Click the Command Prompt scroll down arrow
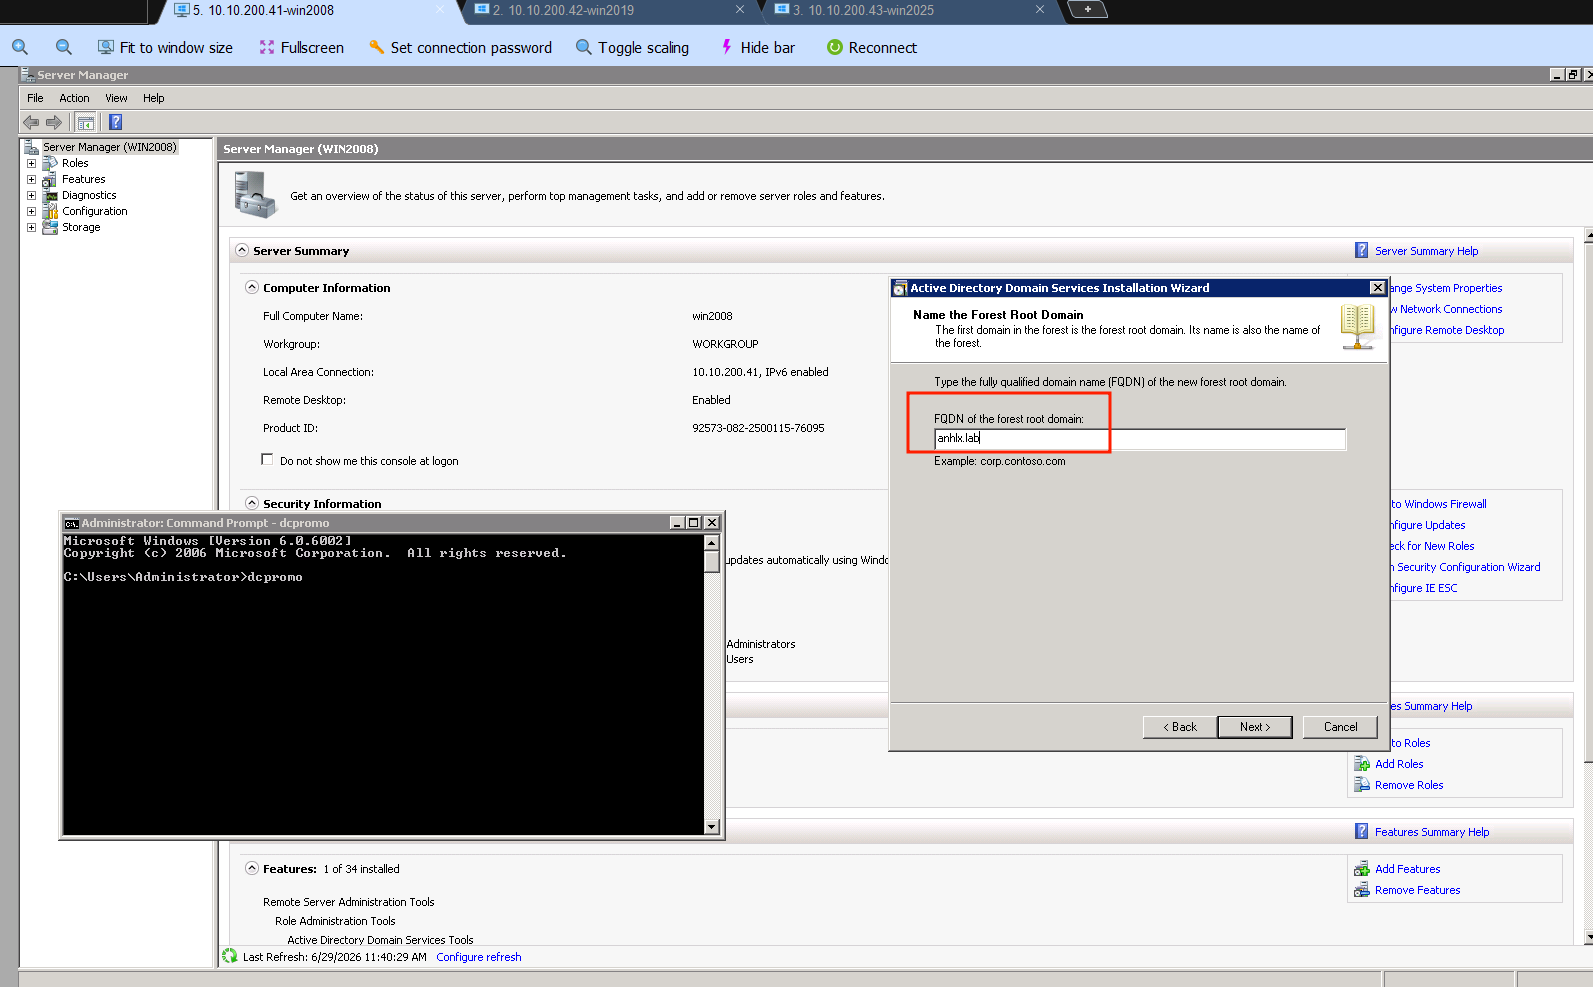The image size is (1593, 987). click(x=712, y=827)
